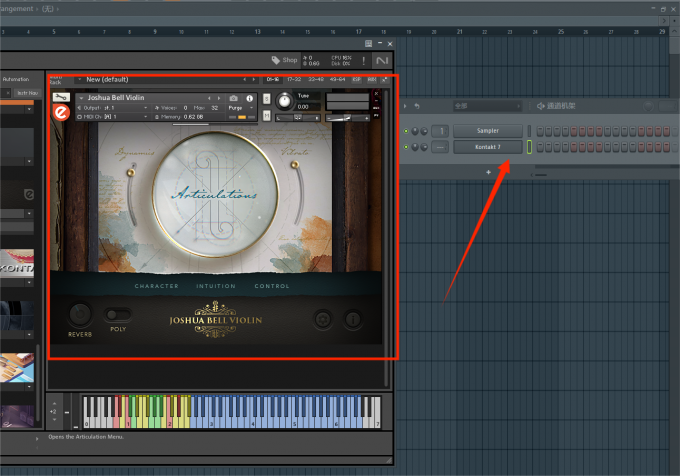
Task: Open the Articulations center dial
Action: [x=214, y=192]
